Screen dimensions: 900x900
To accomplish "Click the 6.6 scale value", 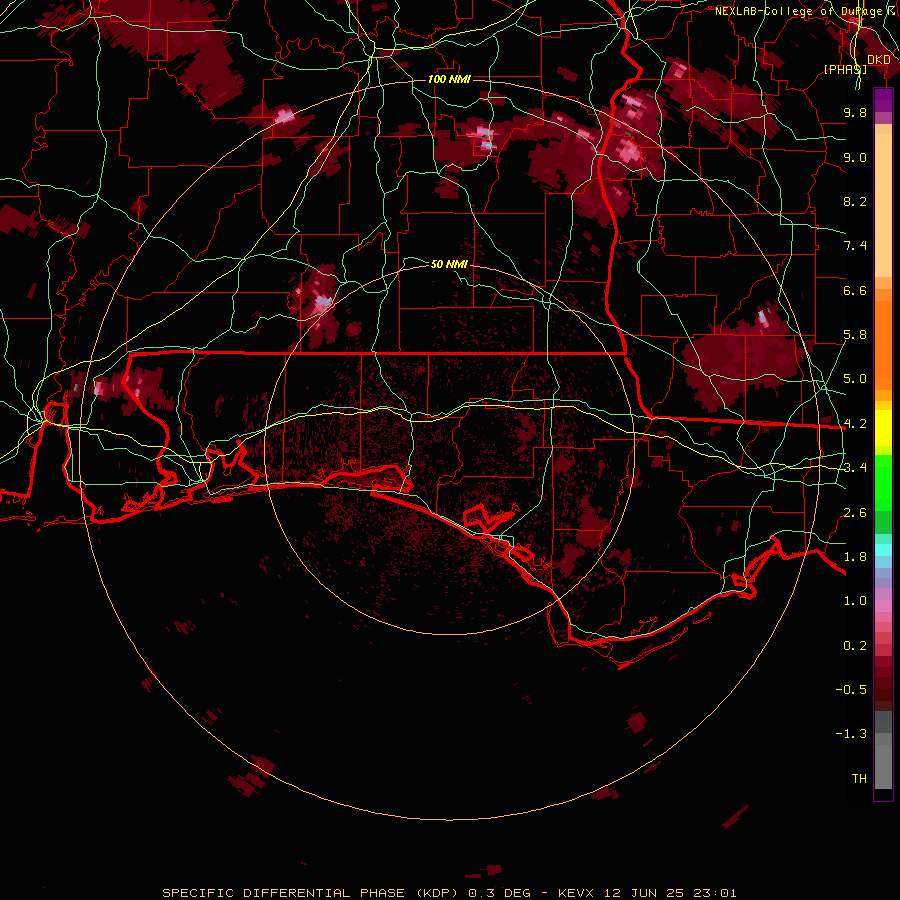I will click(855, 290).
